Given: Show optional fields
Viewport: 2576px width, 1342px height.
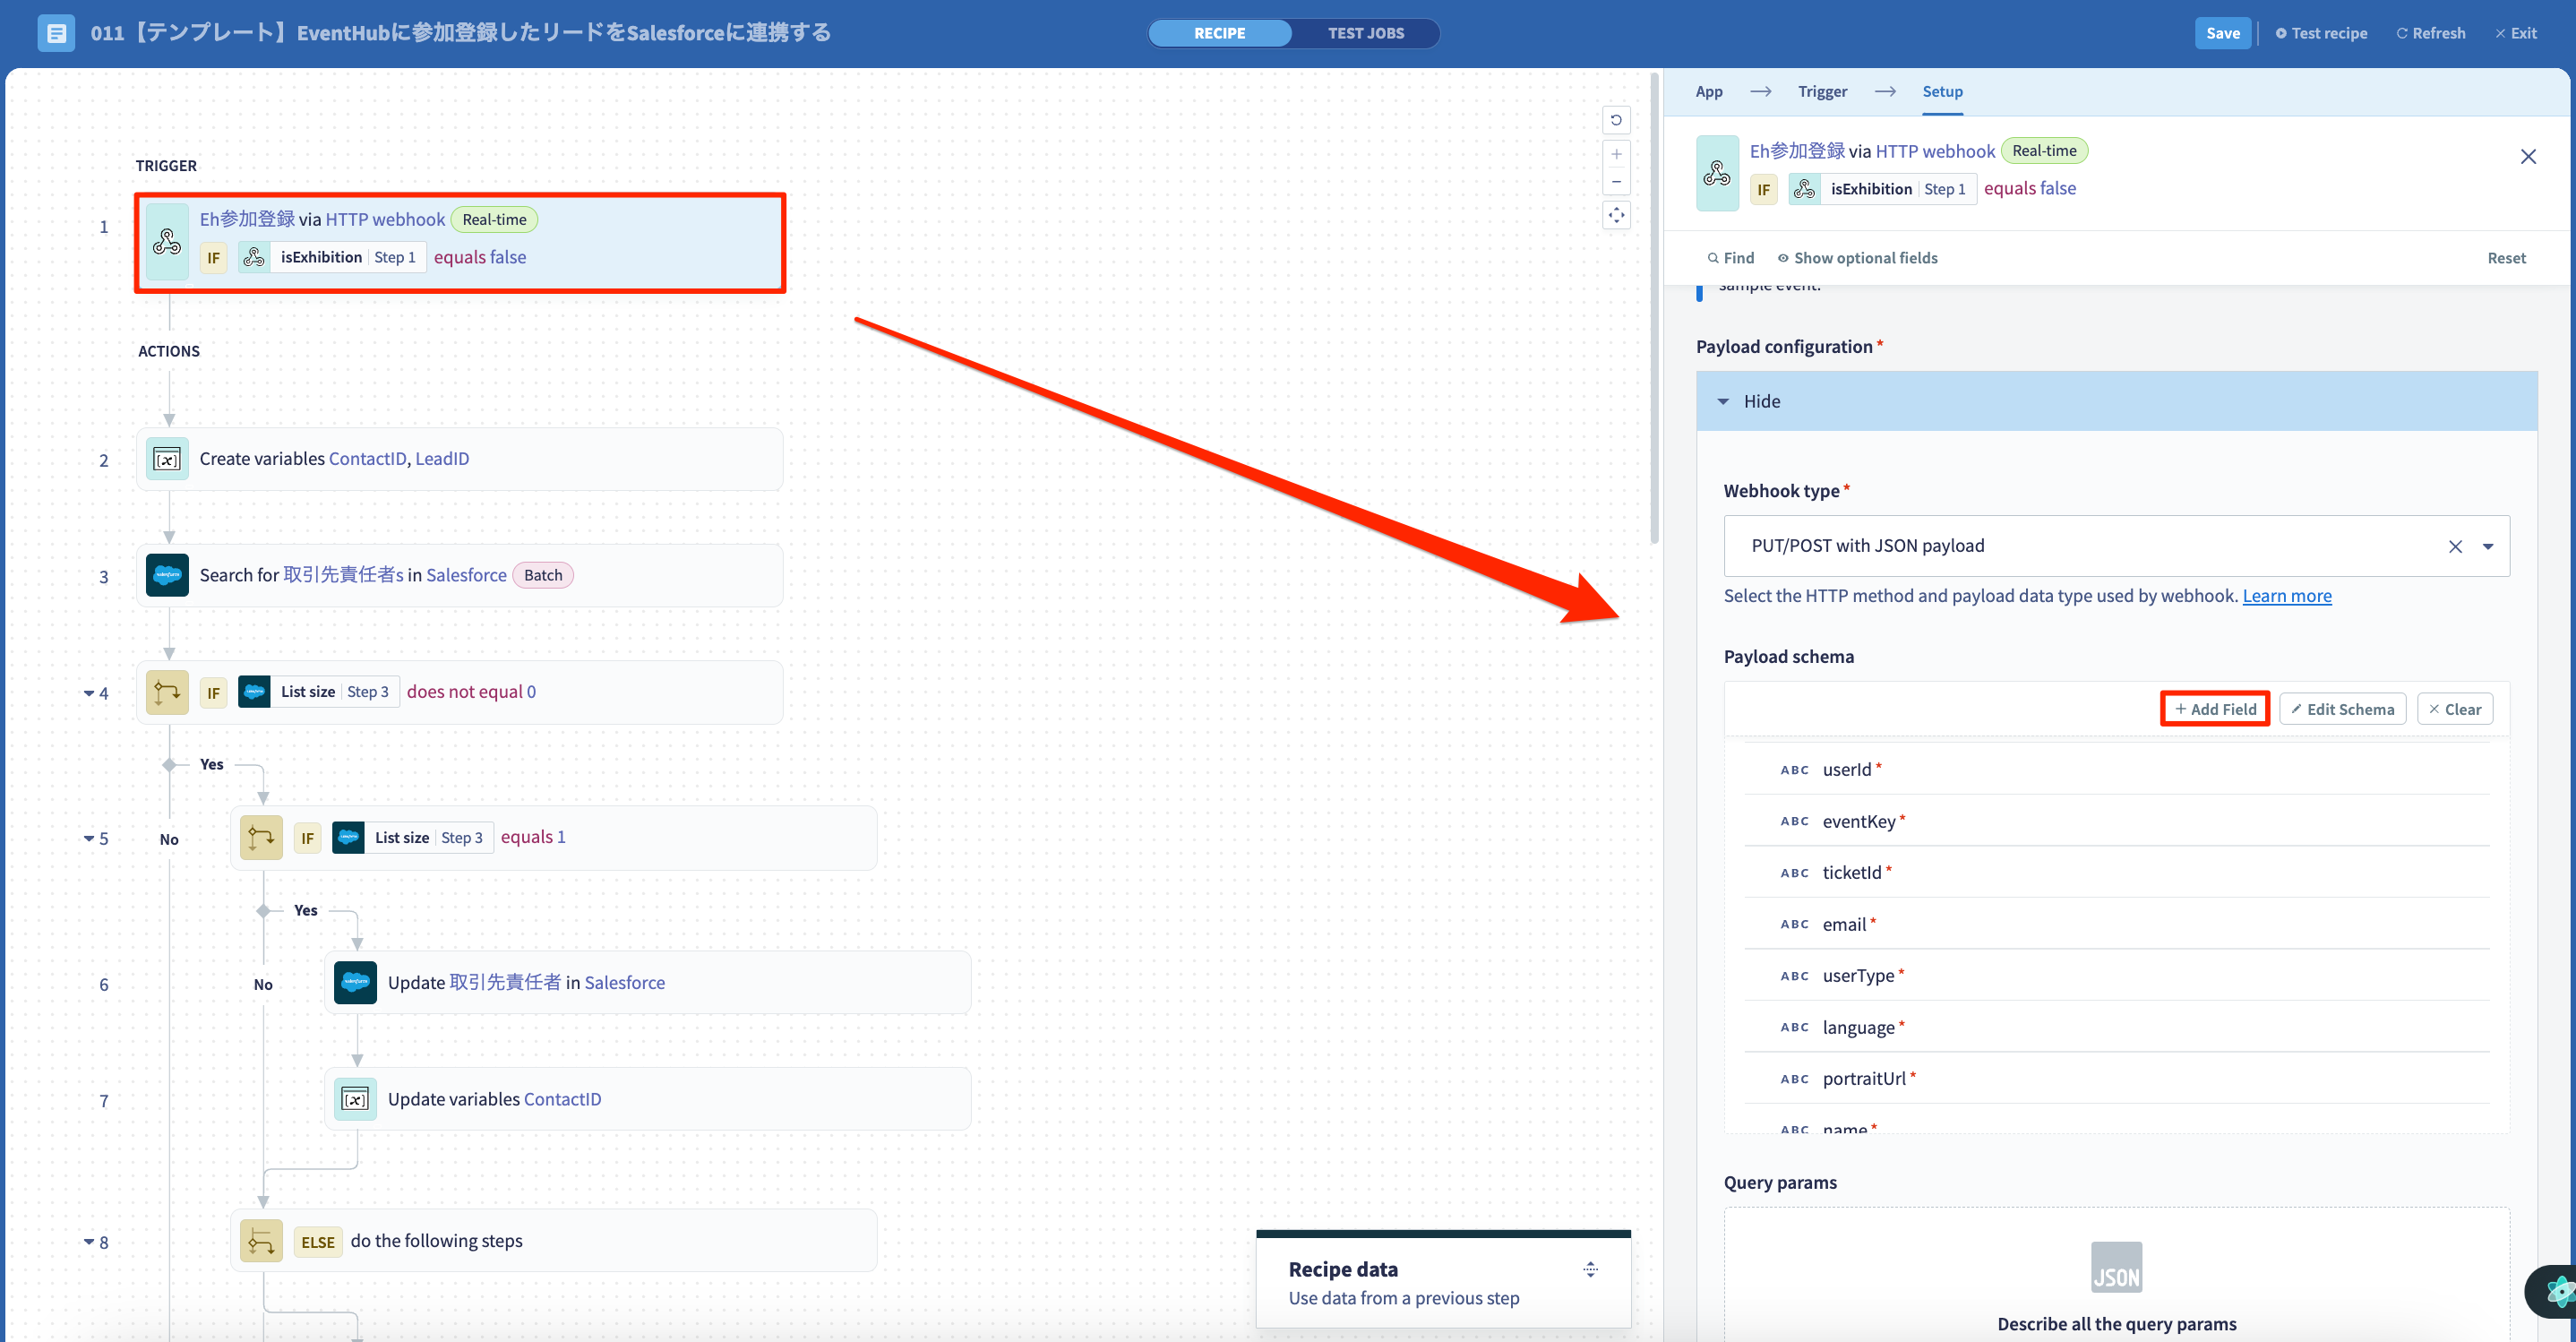Looking at the screenshot, I should [1857, 258].
